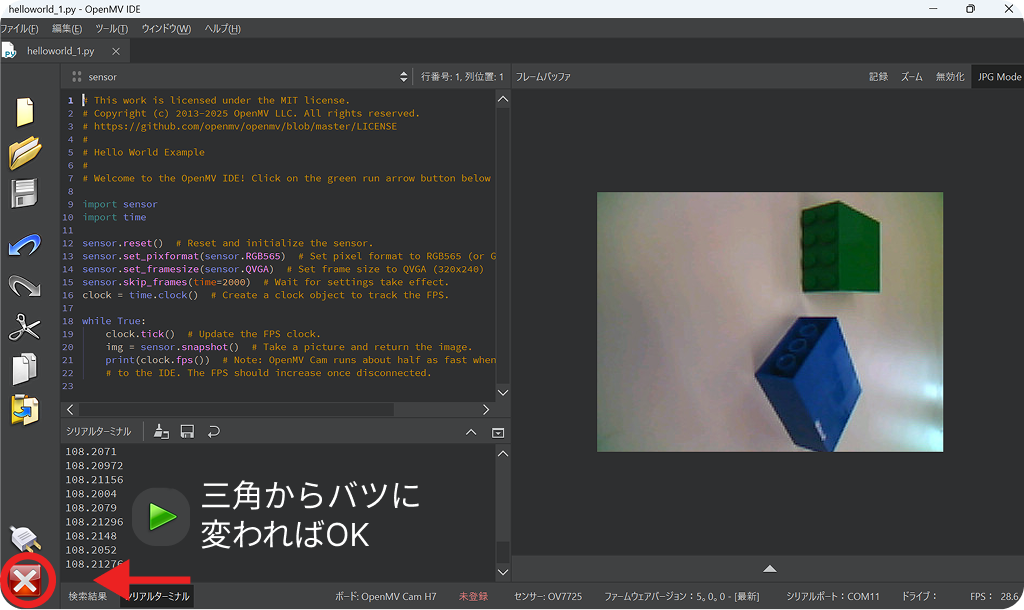Click the editor scroll down arrow
The height and width of the screenshot is (610, 1024).
503,393
